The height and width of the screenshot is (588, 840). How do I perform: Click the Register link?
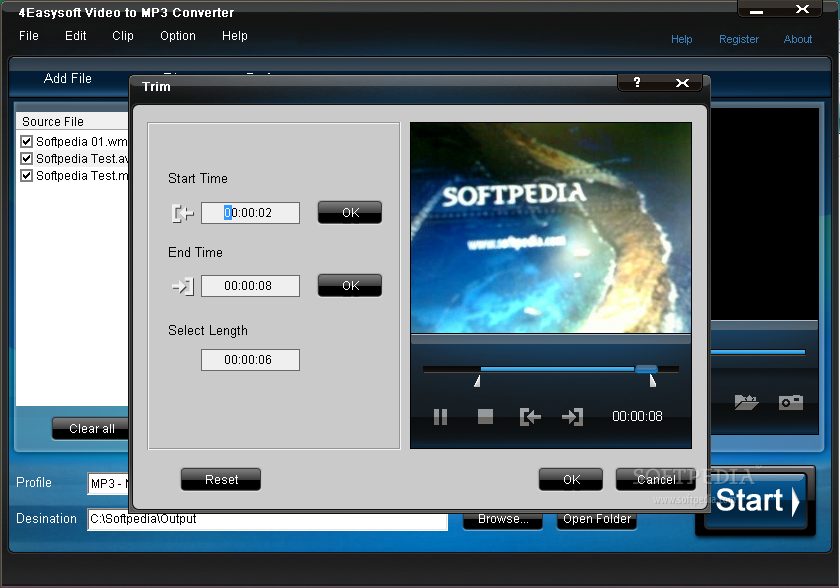739,39
